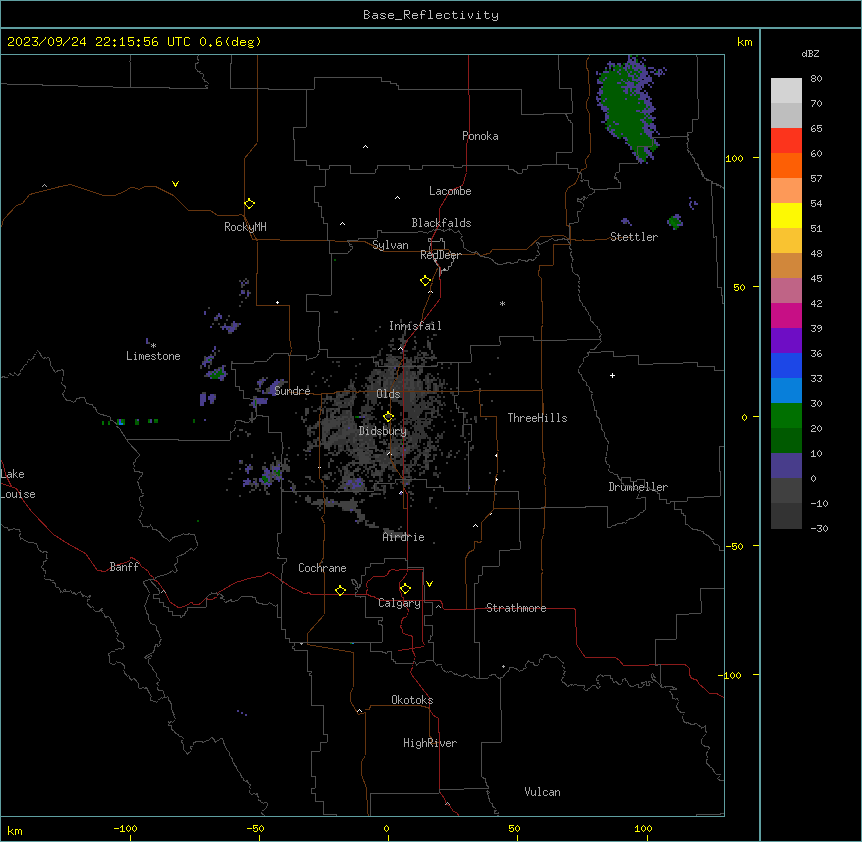This screenshot has width=862, height=842.
Task: Click the Lake Louise label
Action: pyautogui.click(x=18, y=484)
